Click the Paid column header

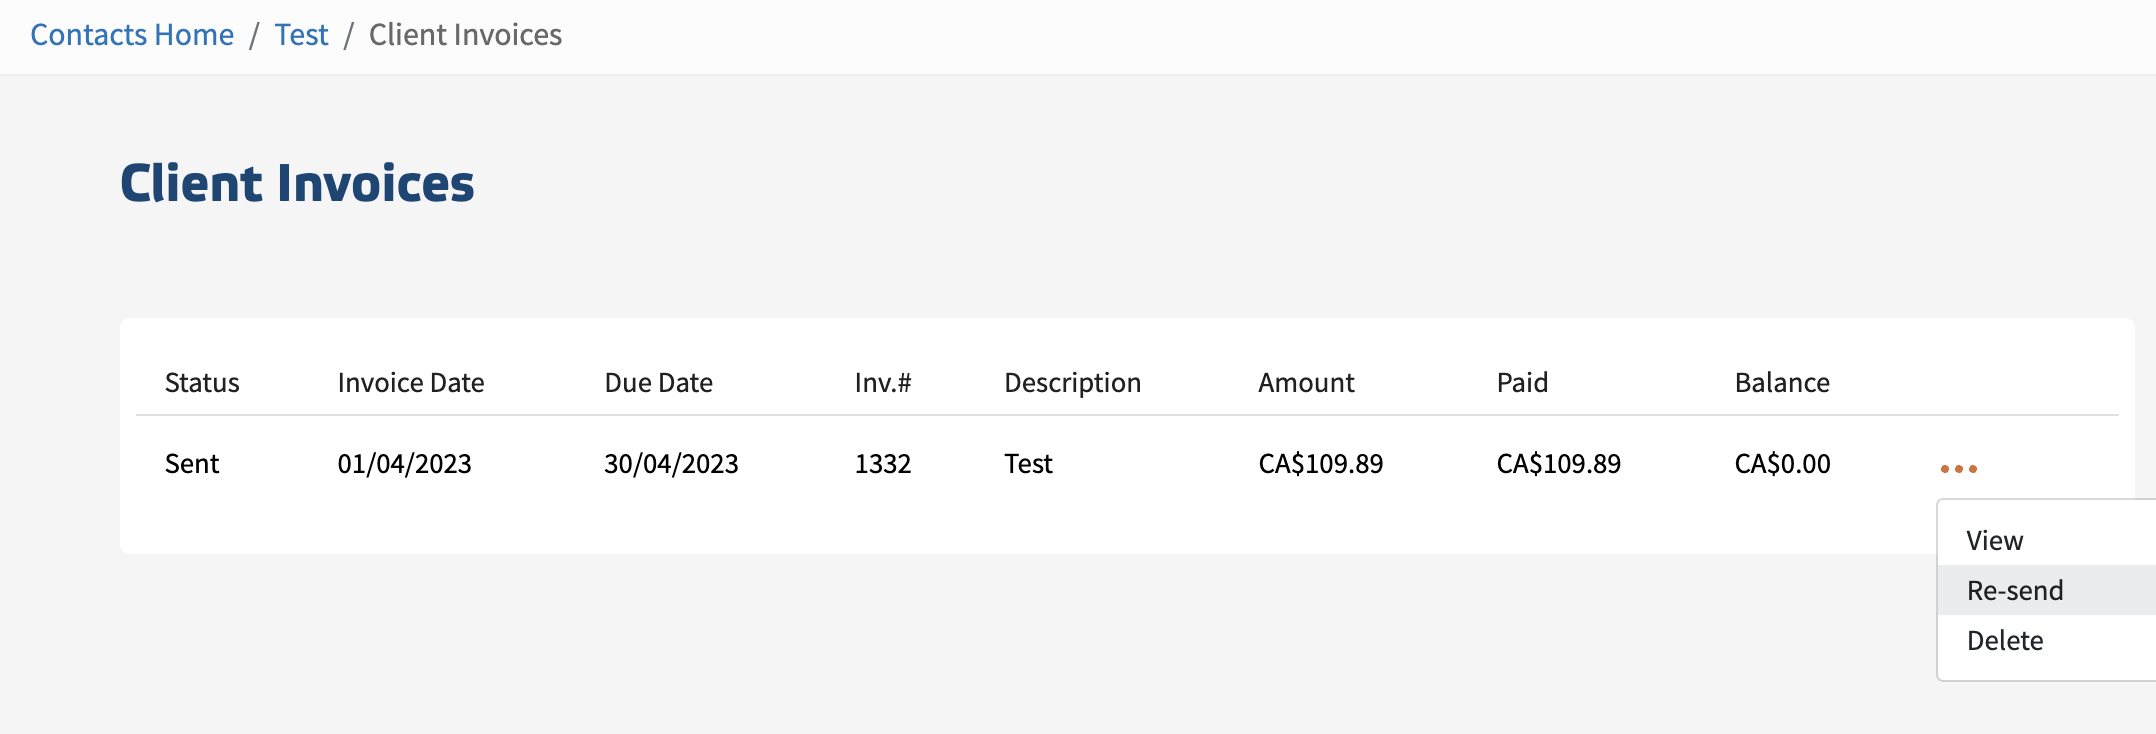click(x=1521, y=383)
